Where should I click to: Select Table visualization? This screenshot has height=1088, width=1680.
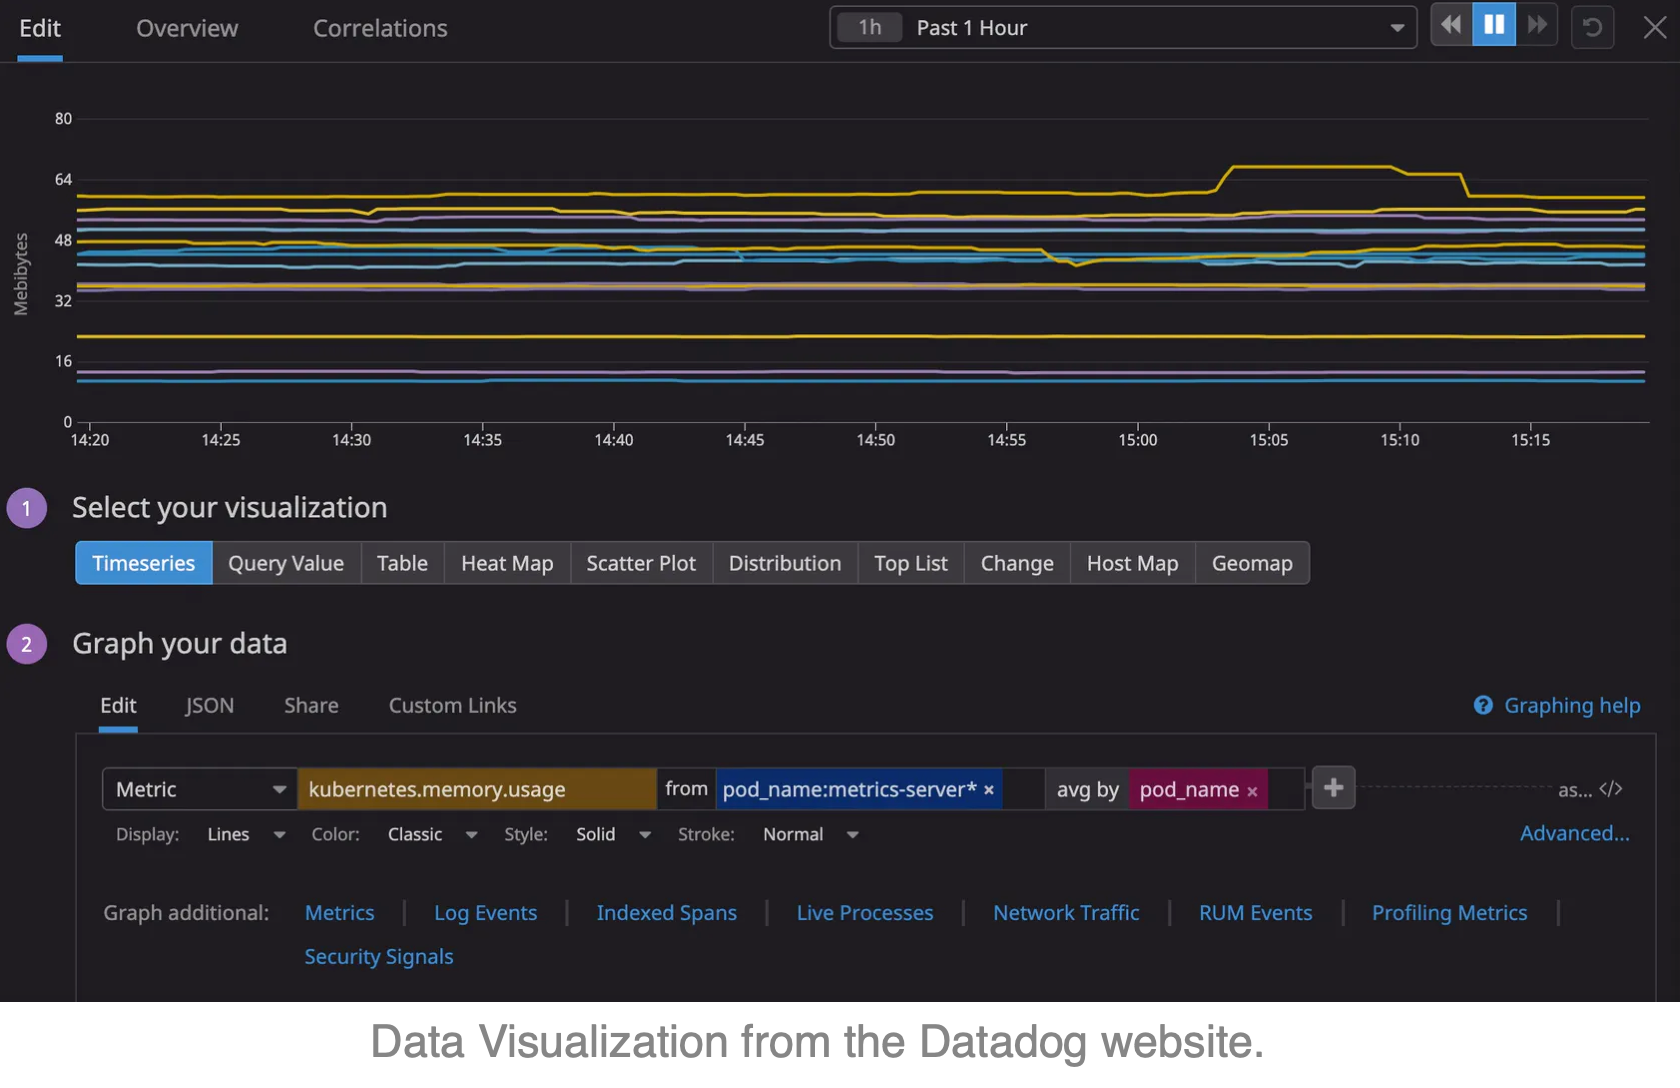coord(402,563)
